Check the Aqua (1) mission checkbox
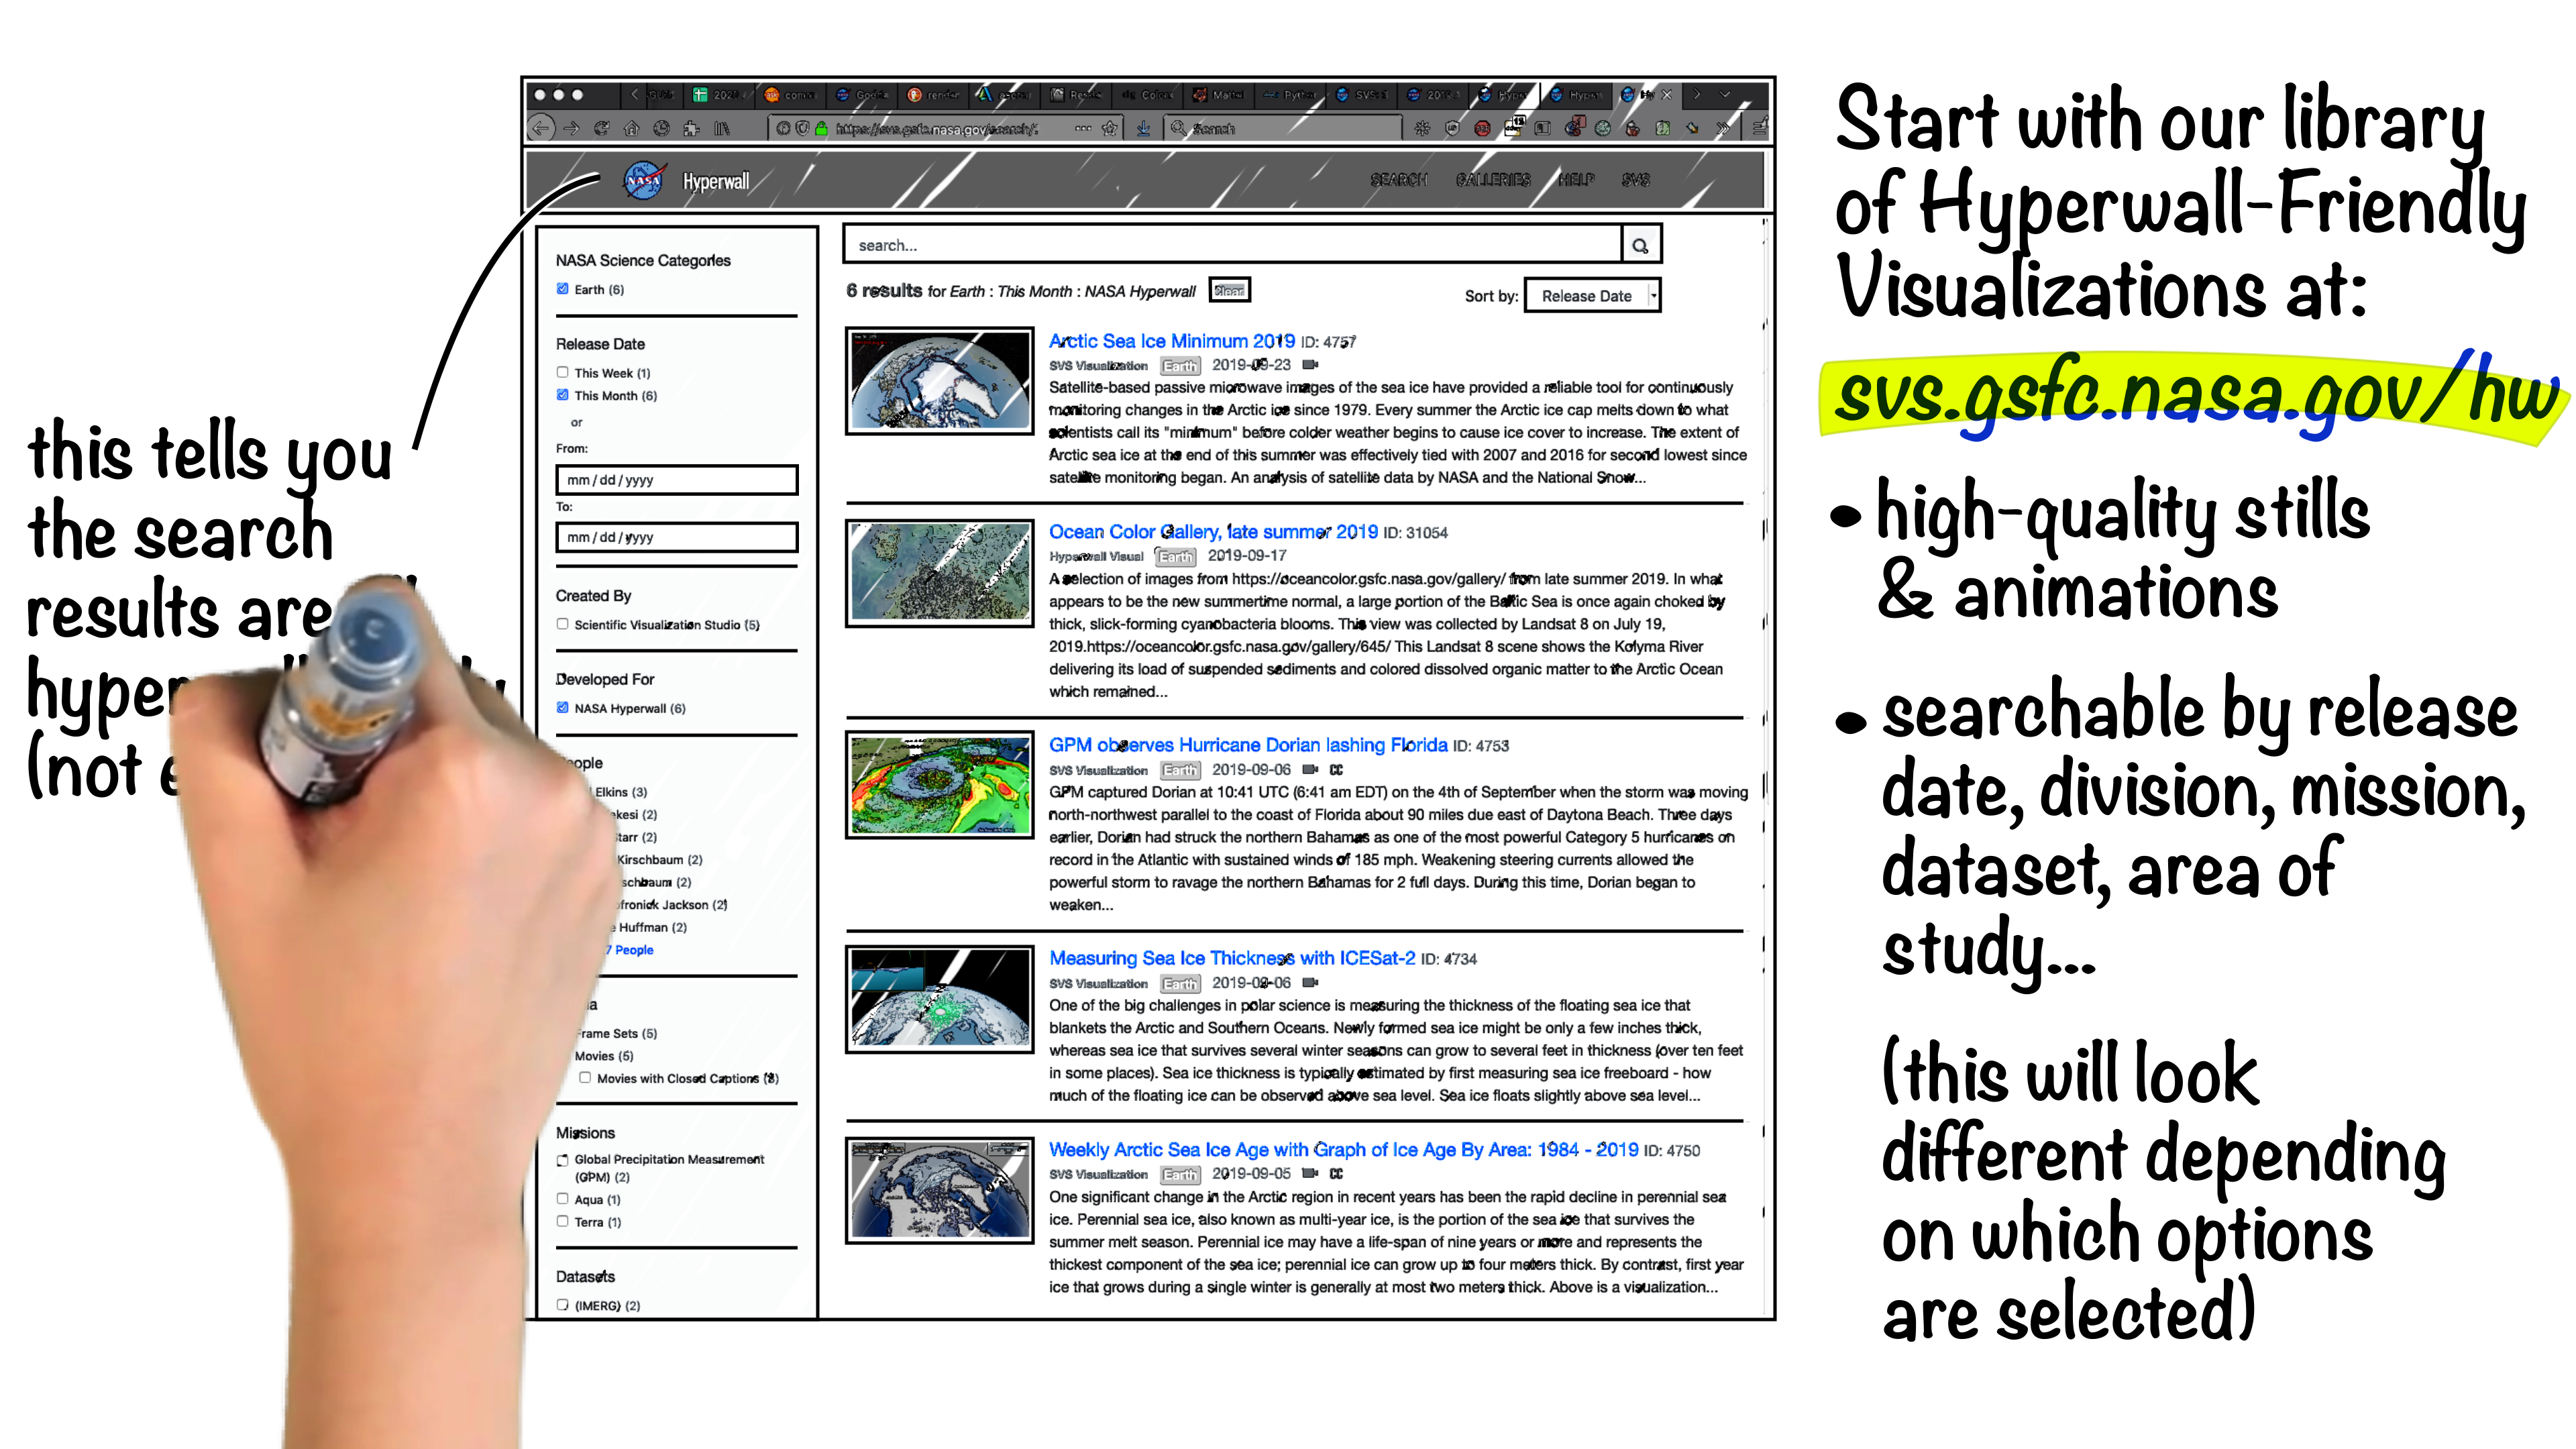 pos(562,1198)
